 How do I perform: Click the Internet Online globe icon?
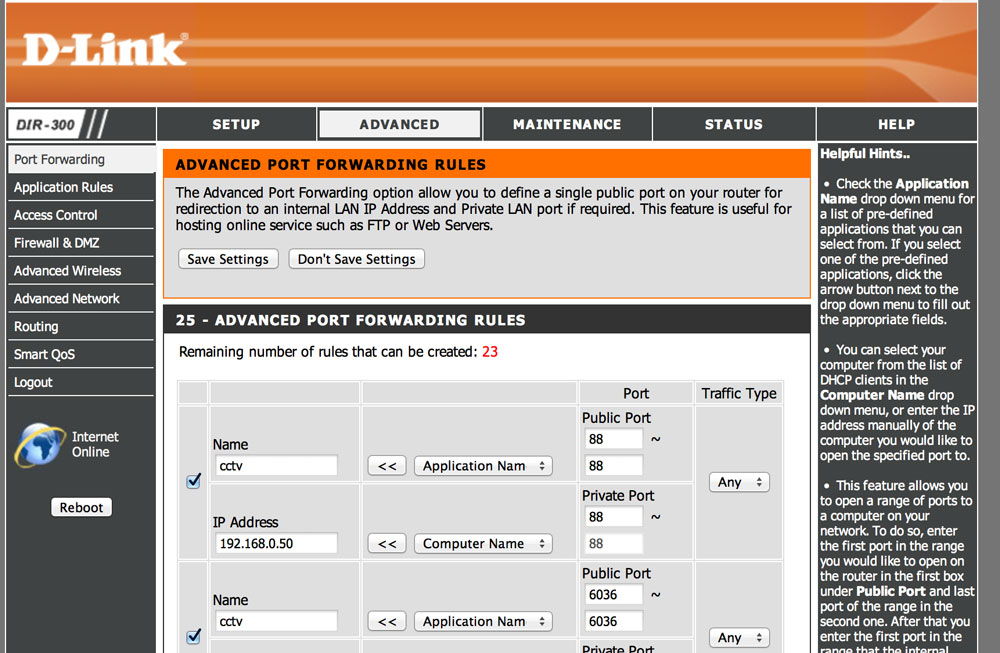tap(40, 445)
